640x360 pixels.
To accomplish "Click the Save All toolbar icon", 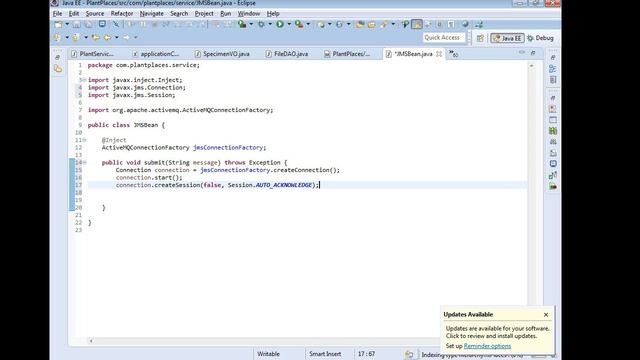I will click(x=89, y=24).
